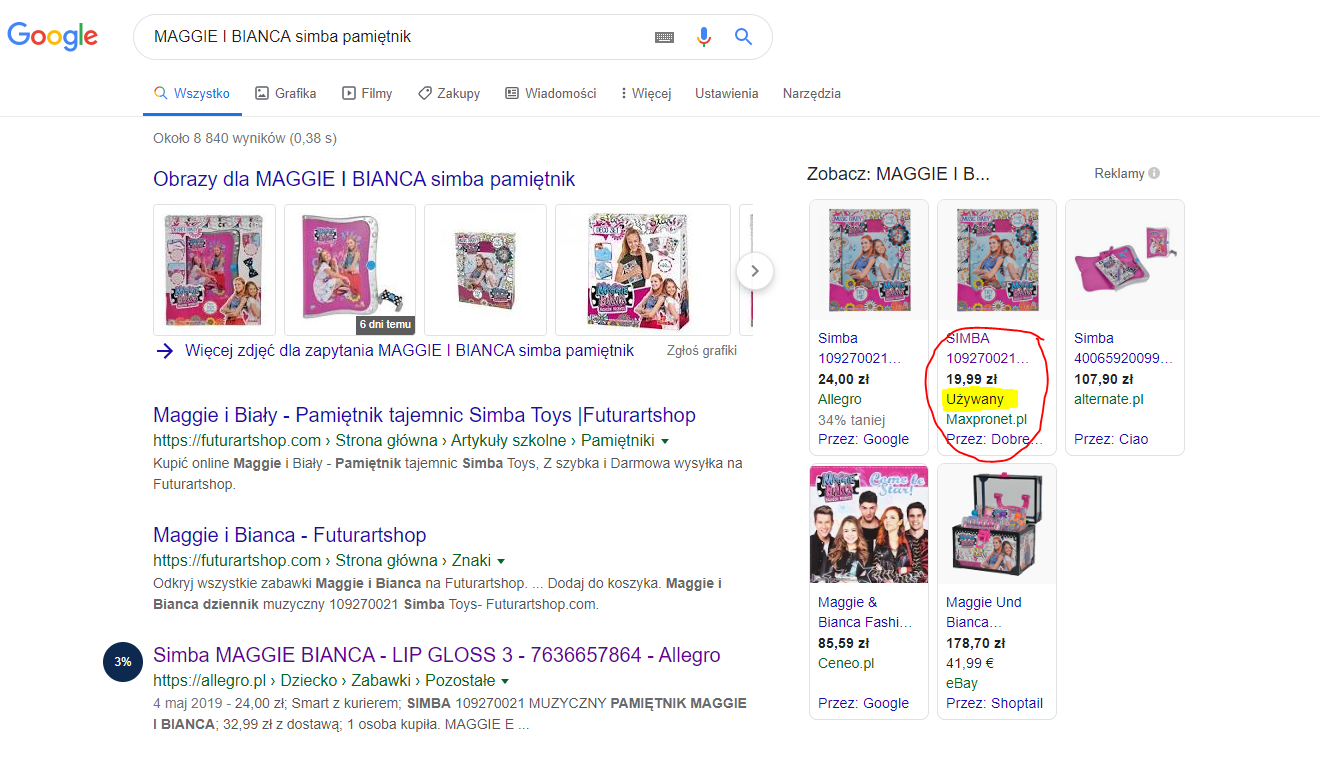Open 'Obrazy dla MAGGIE I BIANCA simba pamiętnik' link
This screenshot has height=759, width=1320.
pos(364,179)
